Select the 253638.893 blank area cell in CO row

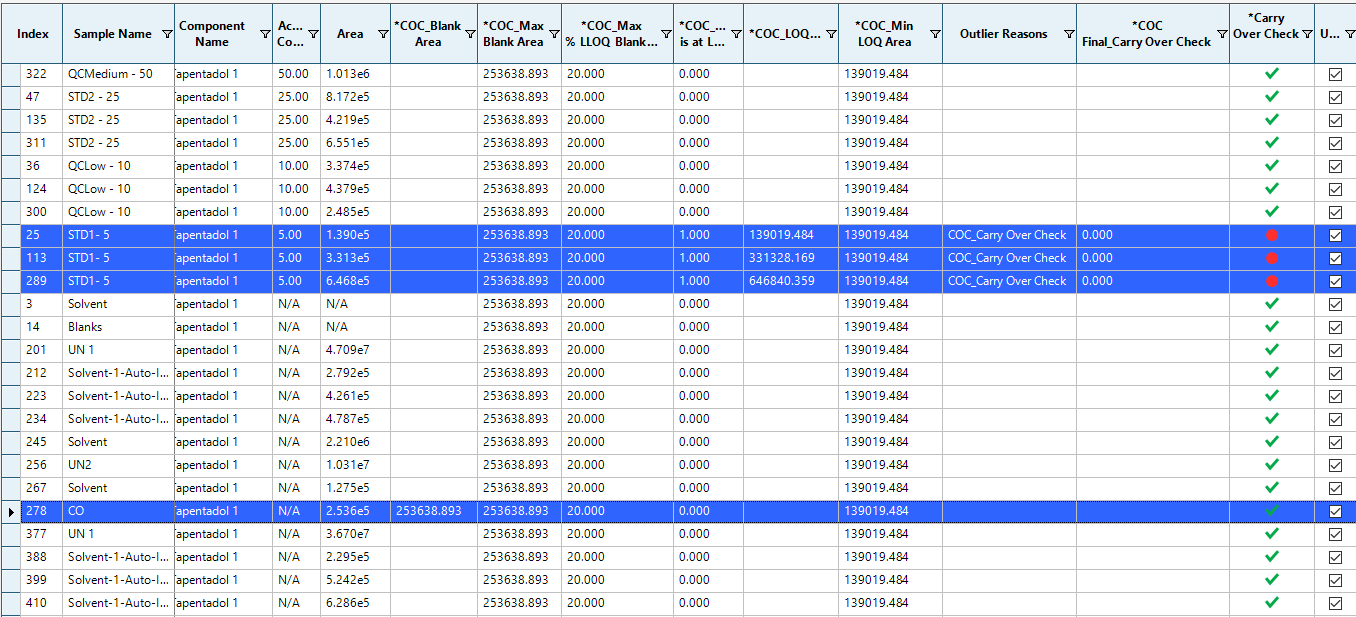coord(434,511)
